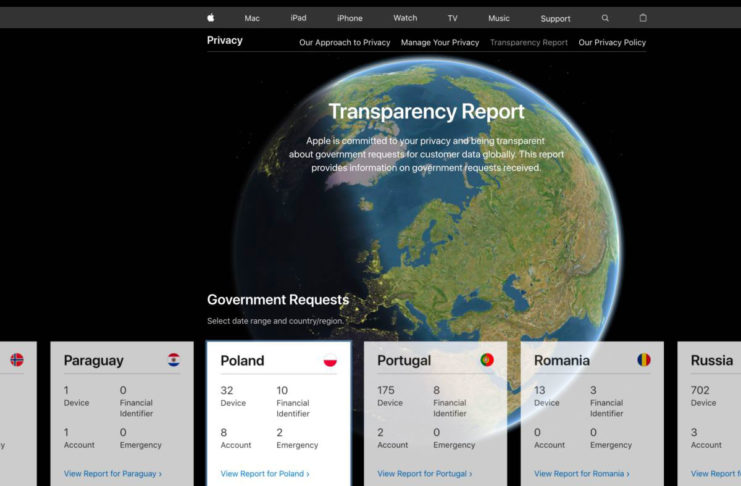Click Russia's 702 Device count
Viewport: 741px width, 486px height.
point(700,391)
